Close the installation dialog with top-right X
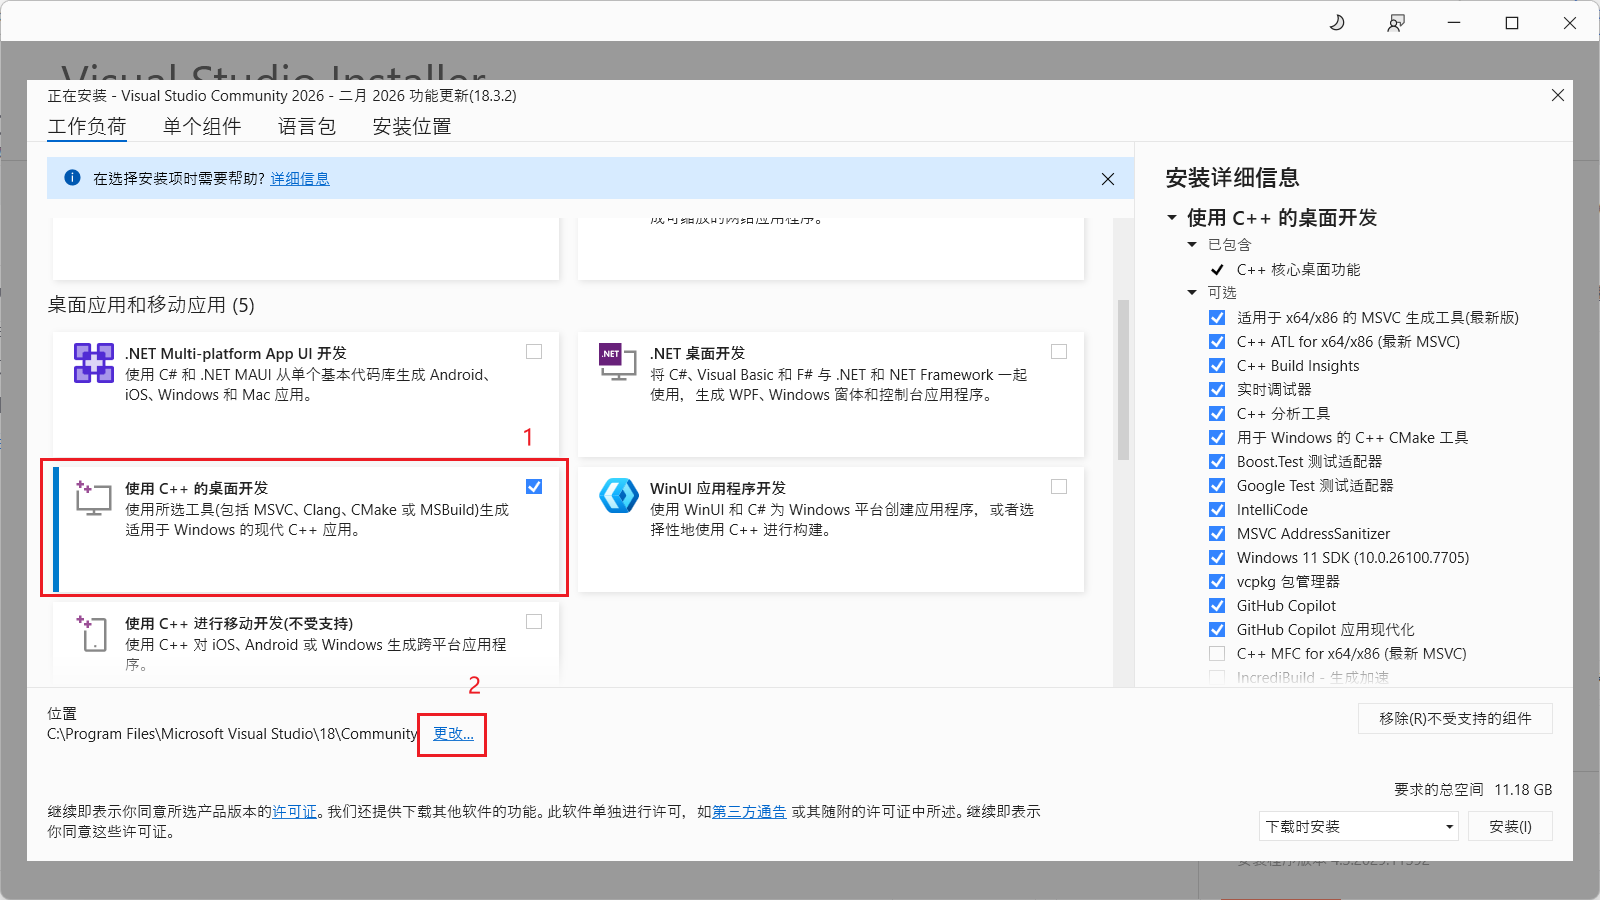 pyautogui.click(x=1558, y=95)
